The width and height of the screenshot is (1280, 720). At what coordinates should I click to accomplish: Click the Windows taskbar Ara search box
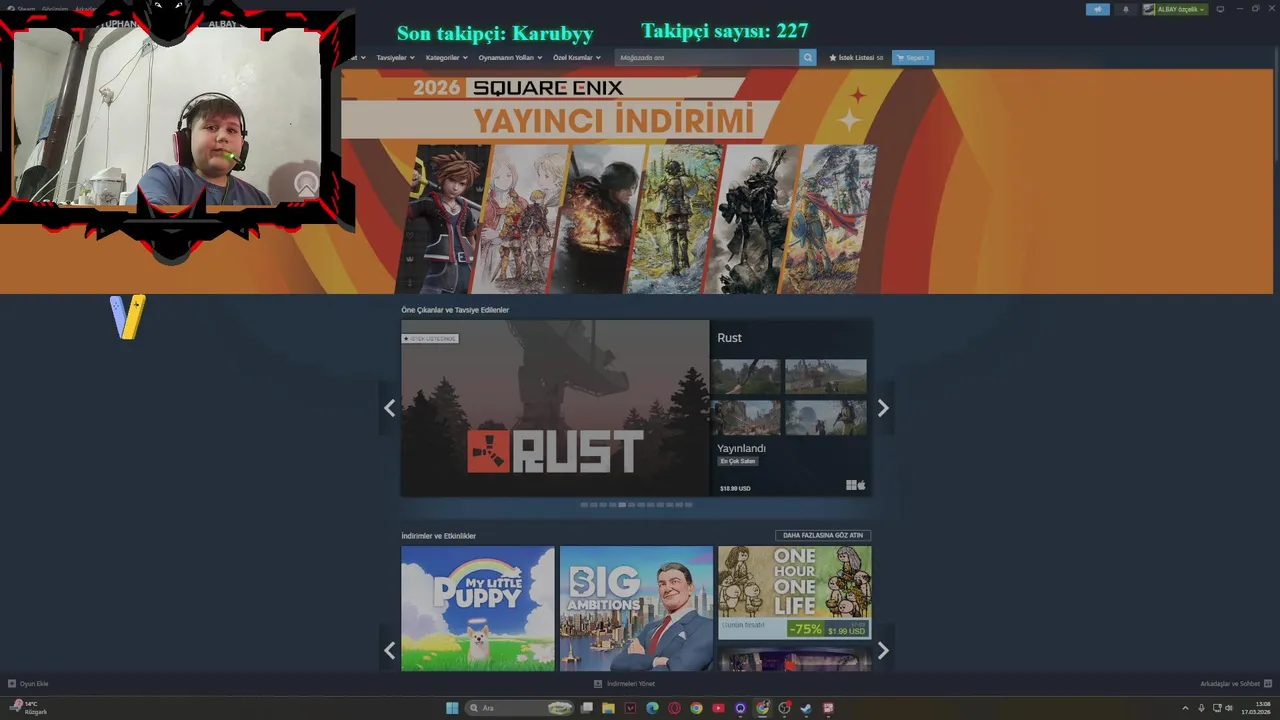click(x=520, y=708)
